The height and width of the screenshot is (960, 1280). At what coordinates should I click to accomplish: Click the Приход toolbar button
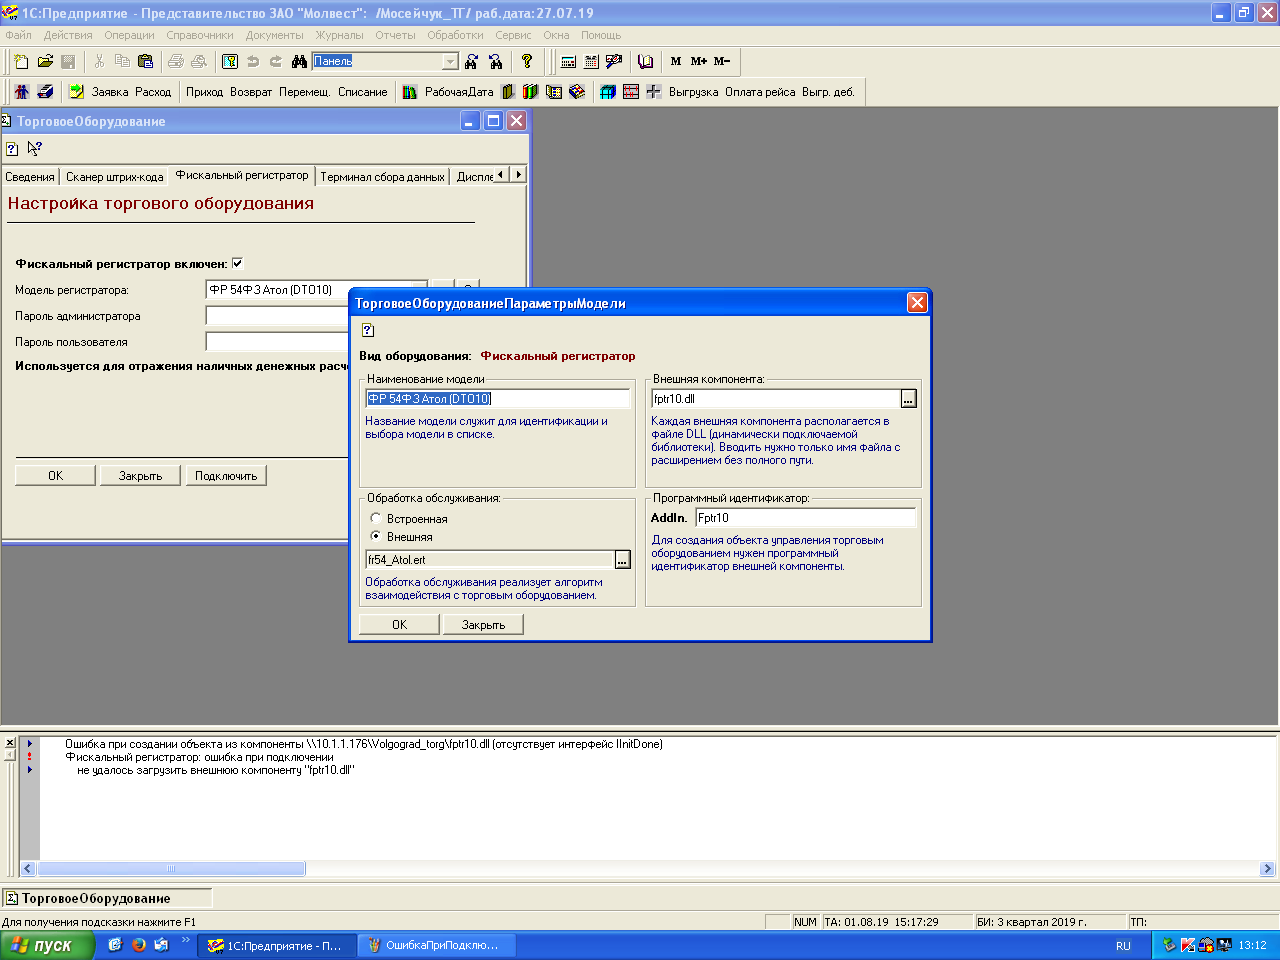(x=204, y=92)
